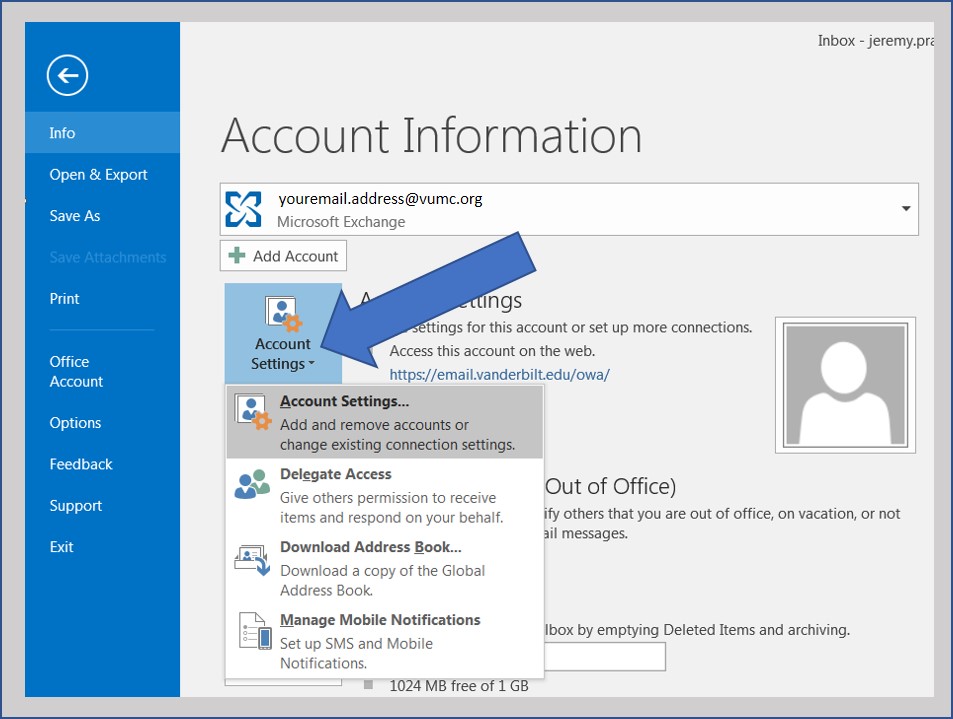Select Manage Mobile Notifications entry
The height and width of the screenshot is (719, 953).
pyautogui.click(x=385, y=641)
